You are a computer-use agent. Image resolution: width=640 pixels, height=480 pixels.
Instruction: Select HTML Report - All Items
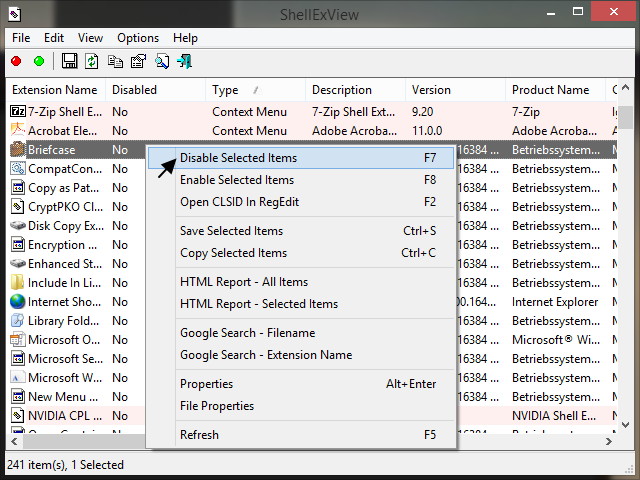(x=301, y=282)
